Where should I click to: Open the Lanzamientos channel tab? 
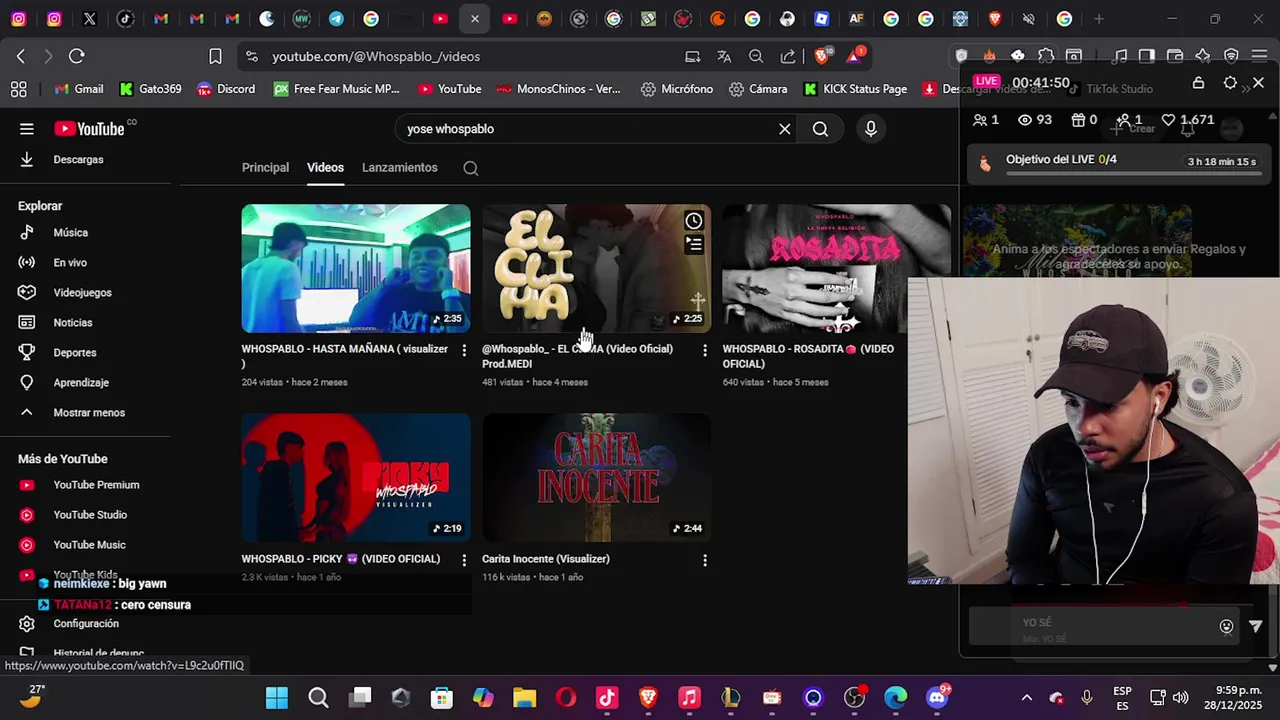pos(400,167)
